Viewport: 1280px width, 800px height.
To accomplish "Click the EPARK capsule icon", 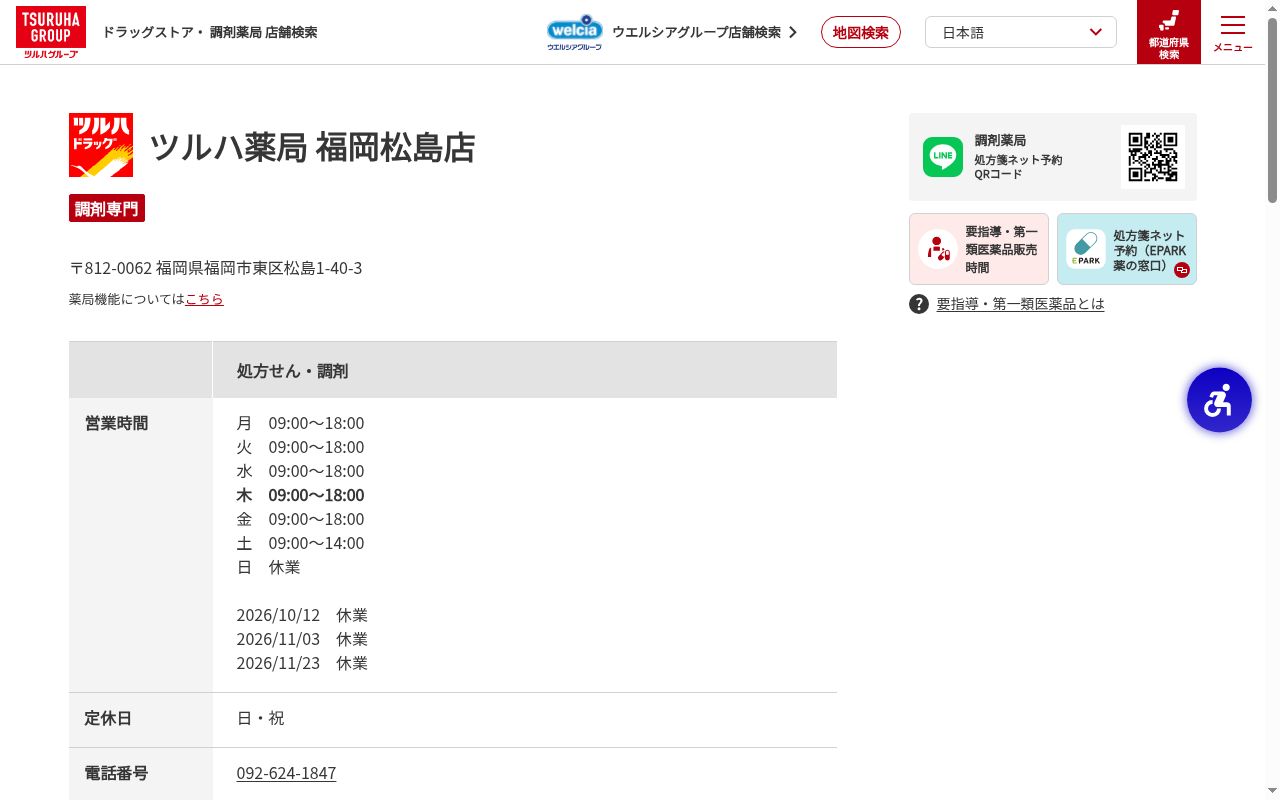I will [x=1085, y=249].
